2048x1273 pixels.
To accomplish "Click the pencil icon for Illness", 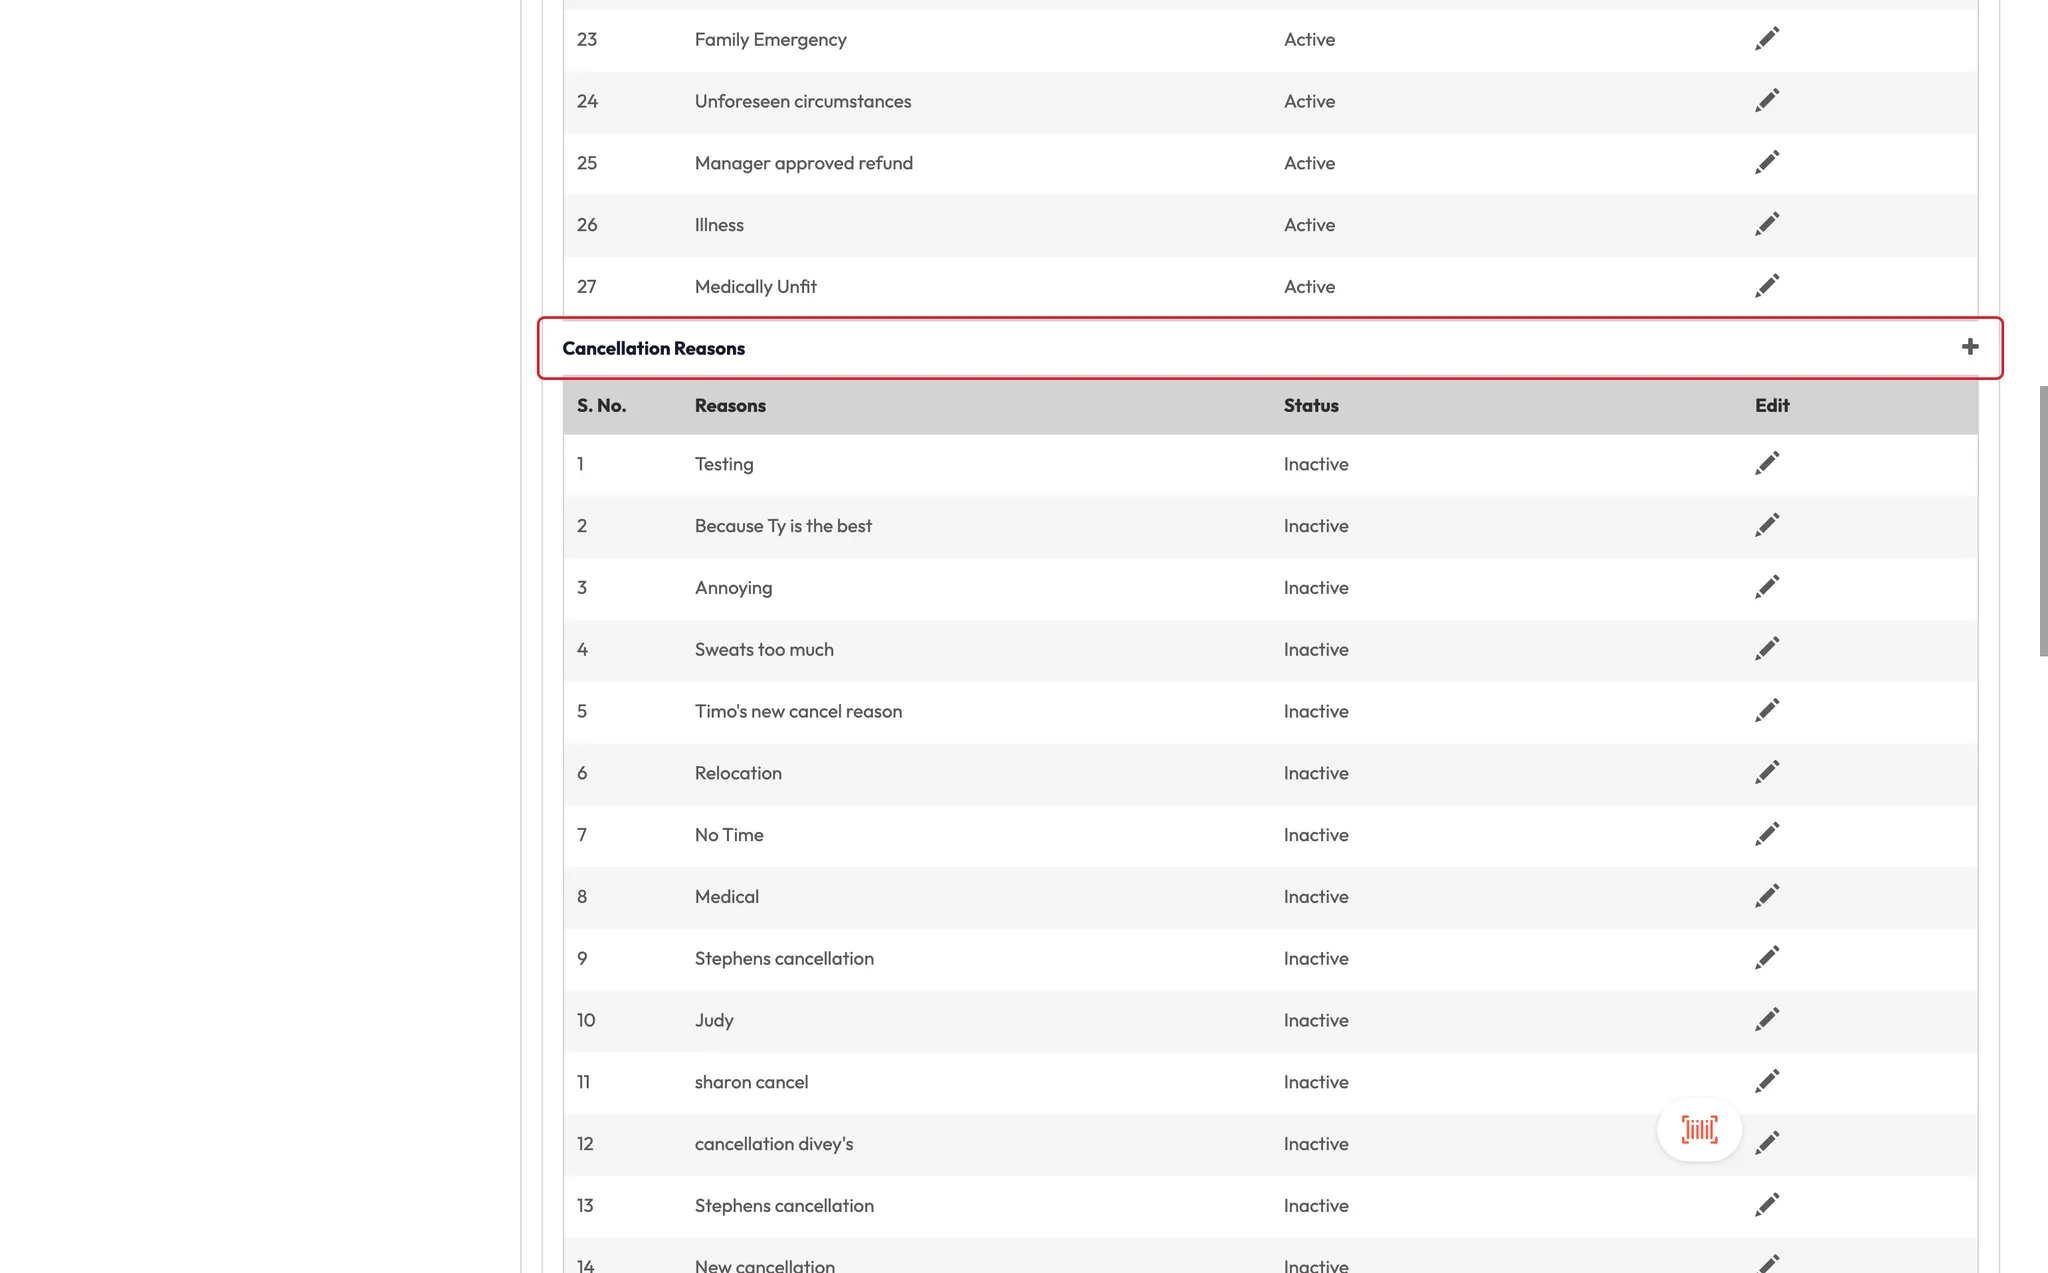I will click(x=1766, y=225).
